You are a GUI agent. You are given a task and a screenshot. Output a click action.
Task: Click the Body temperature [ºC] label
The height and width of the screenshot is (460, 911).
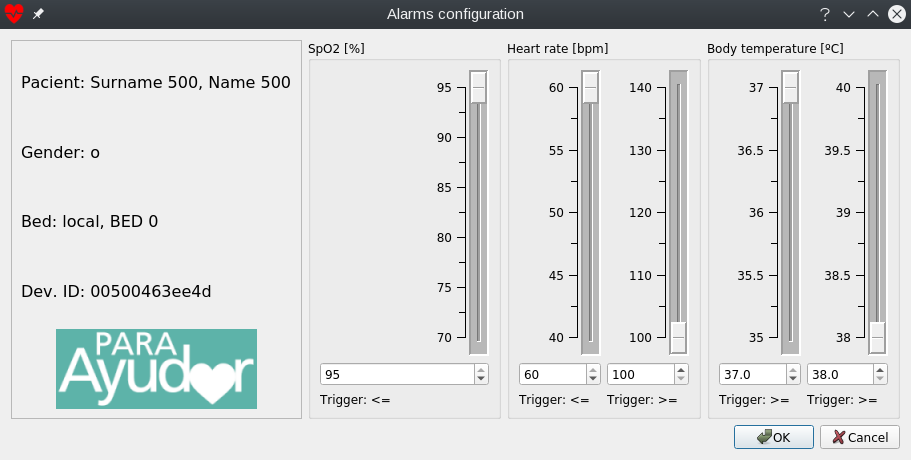pos(775,49)
